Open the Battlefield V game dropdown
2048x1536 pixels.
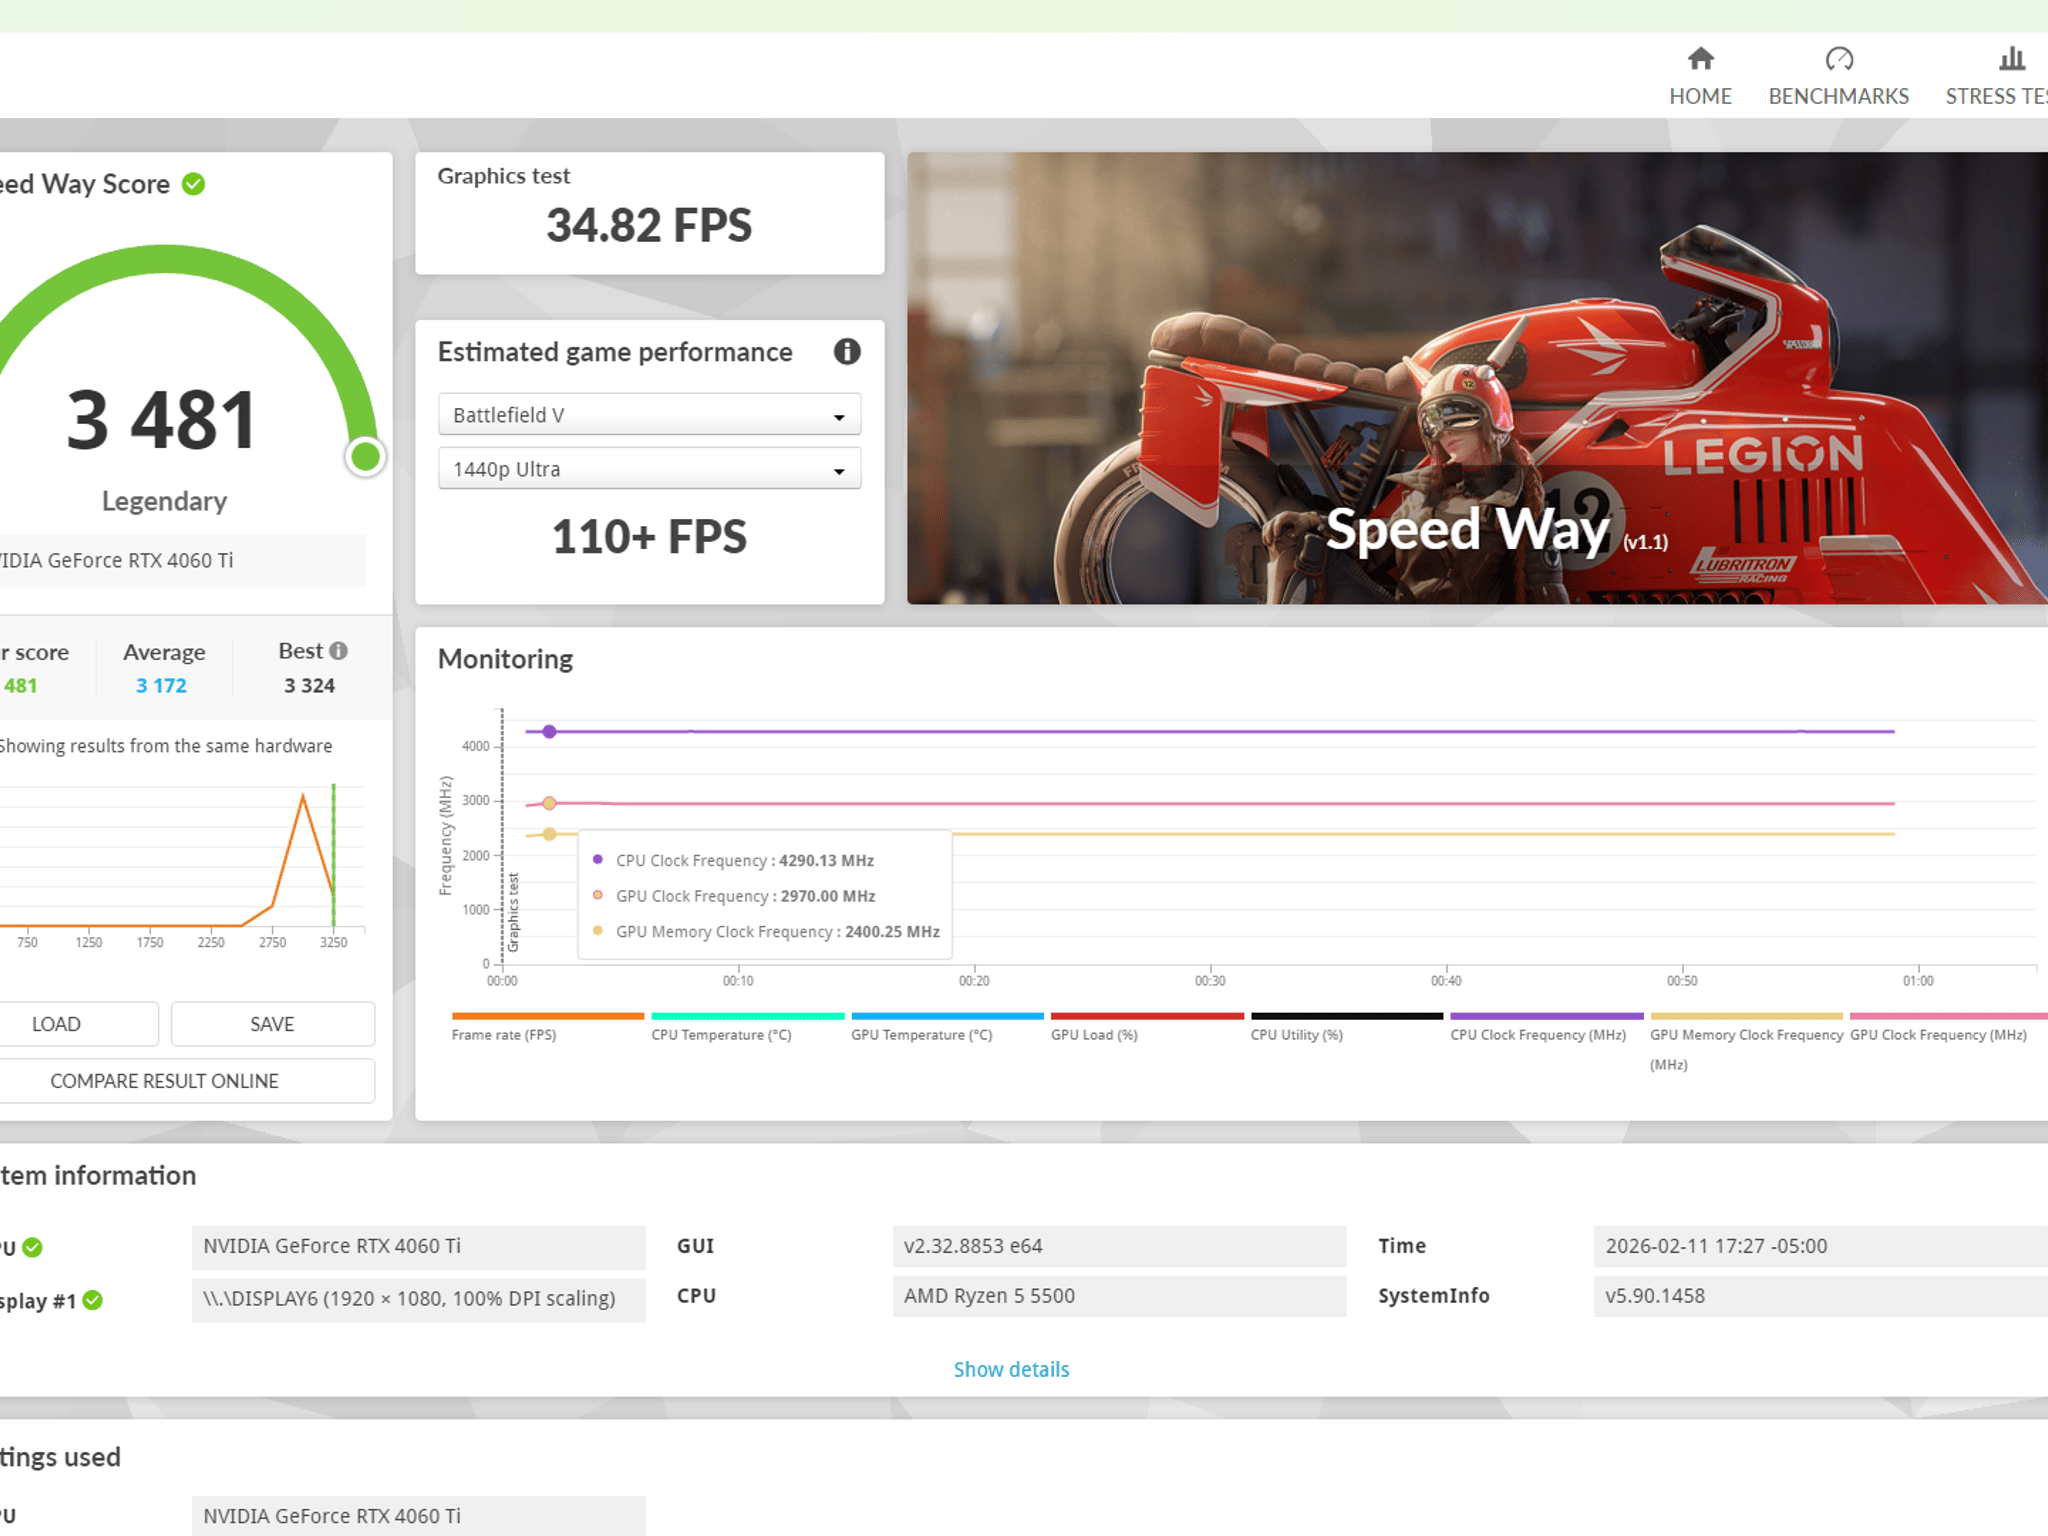pos(649,415)
